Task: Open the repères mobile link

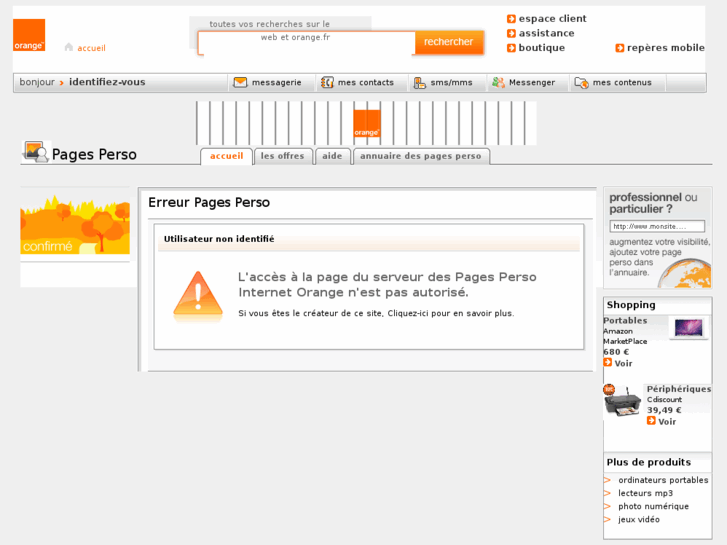Action: pos(665,48)
